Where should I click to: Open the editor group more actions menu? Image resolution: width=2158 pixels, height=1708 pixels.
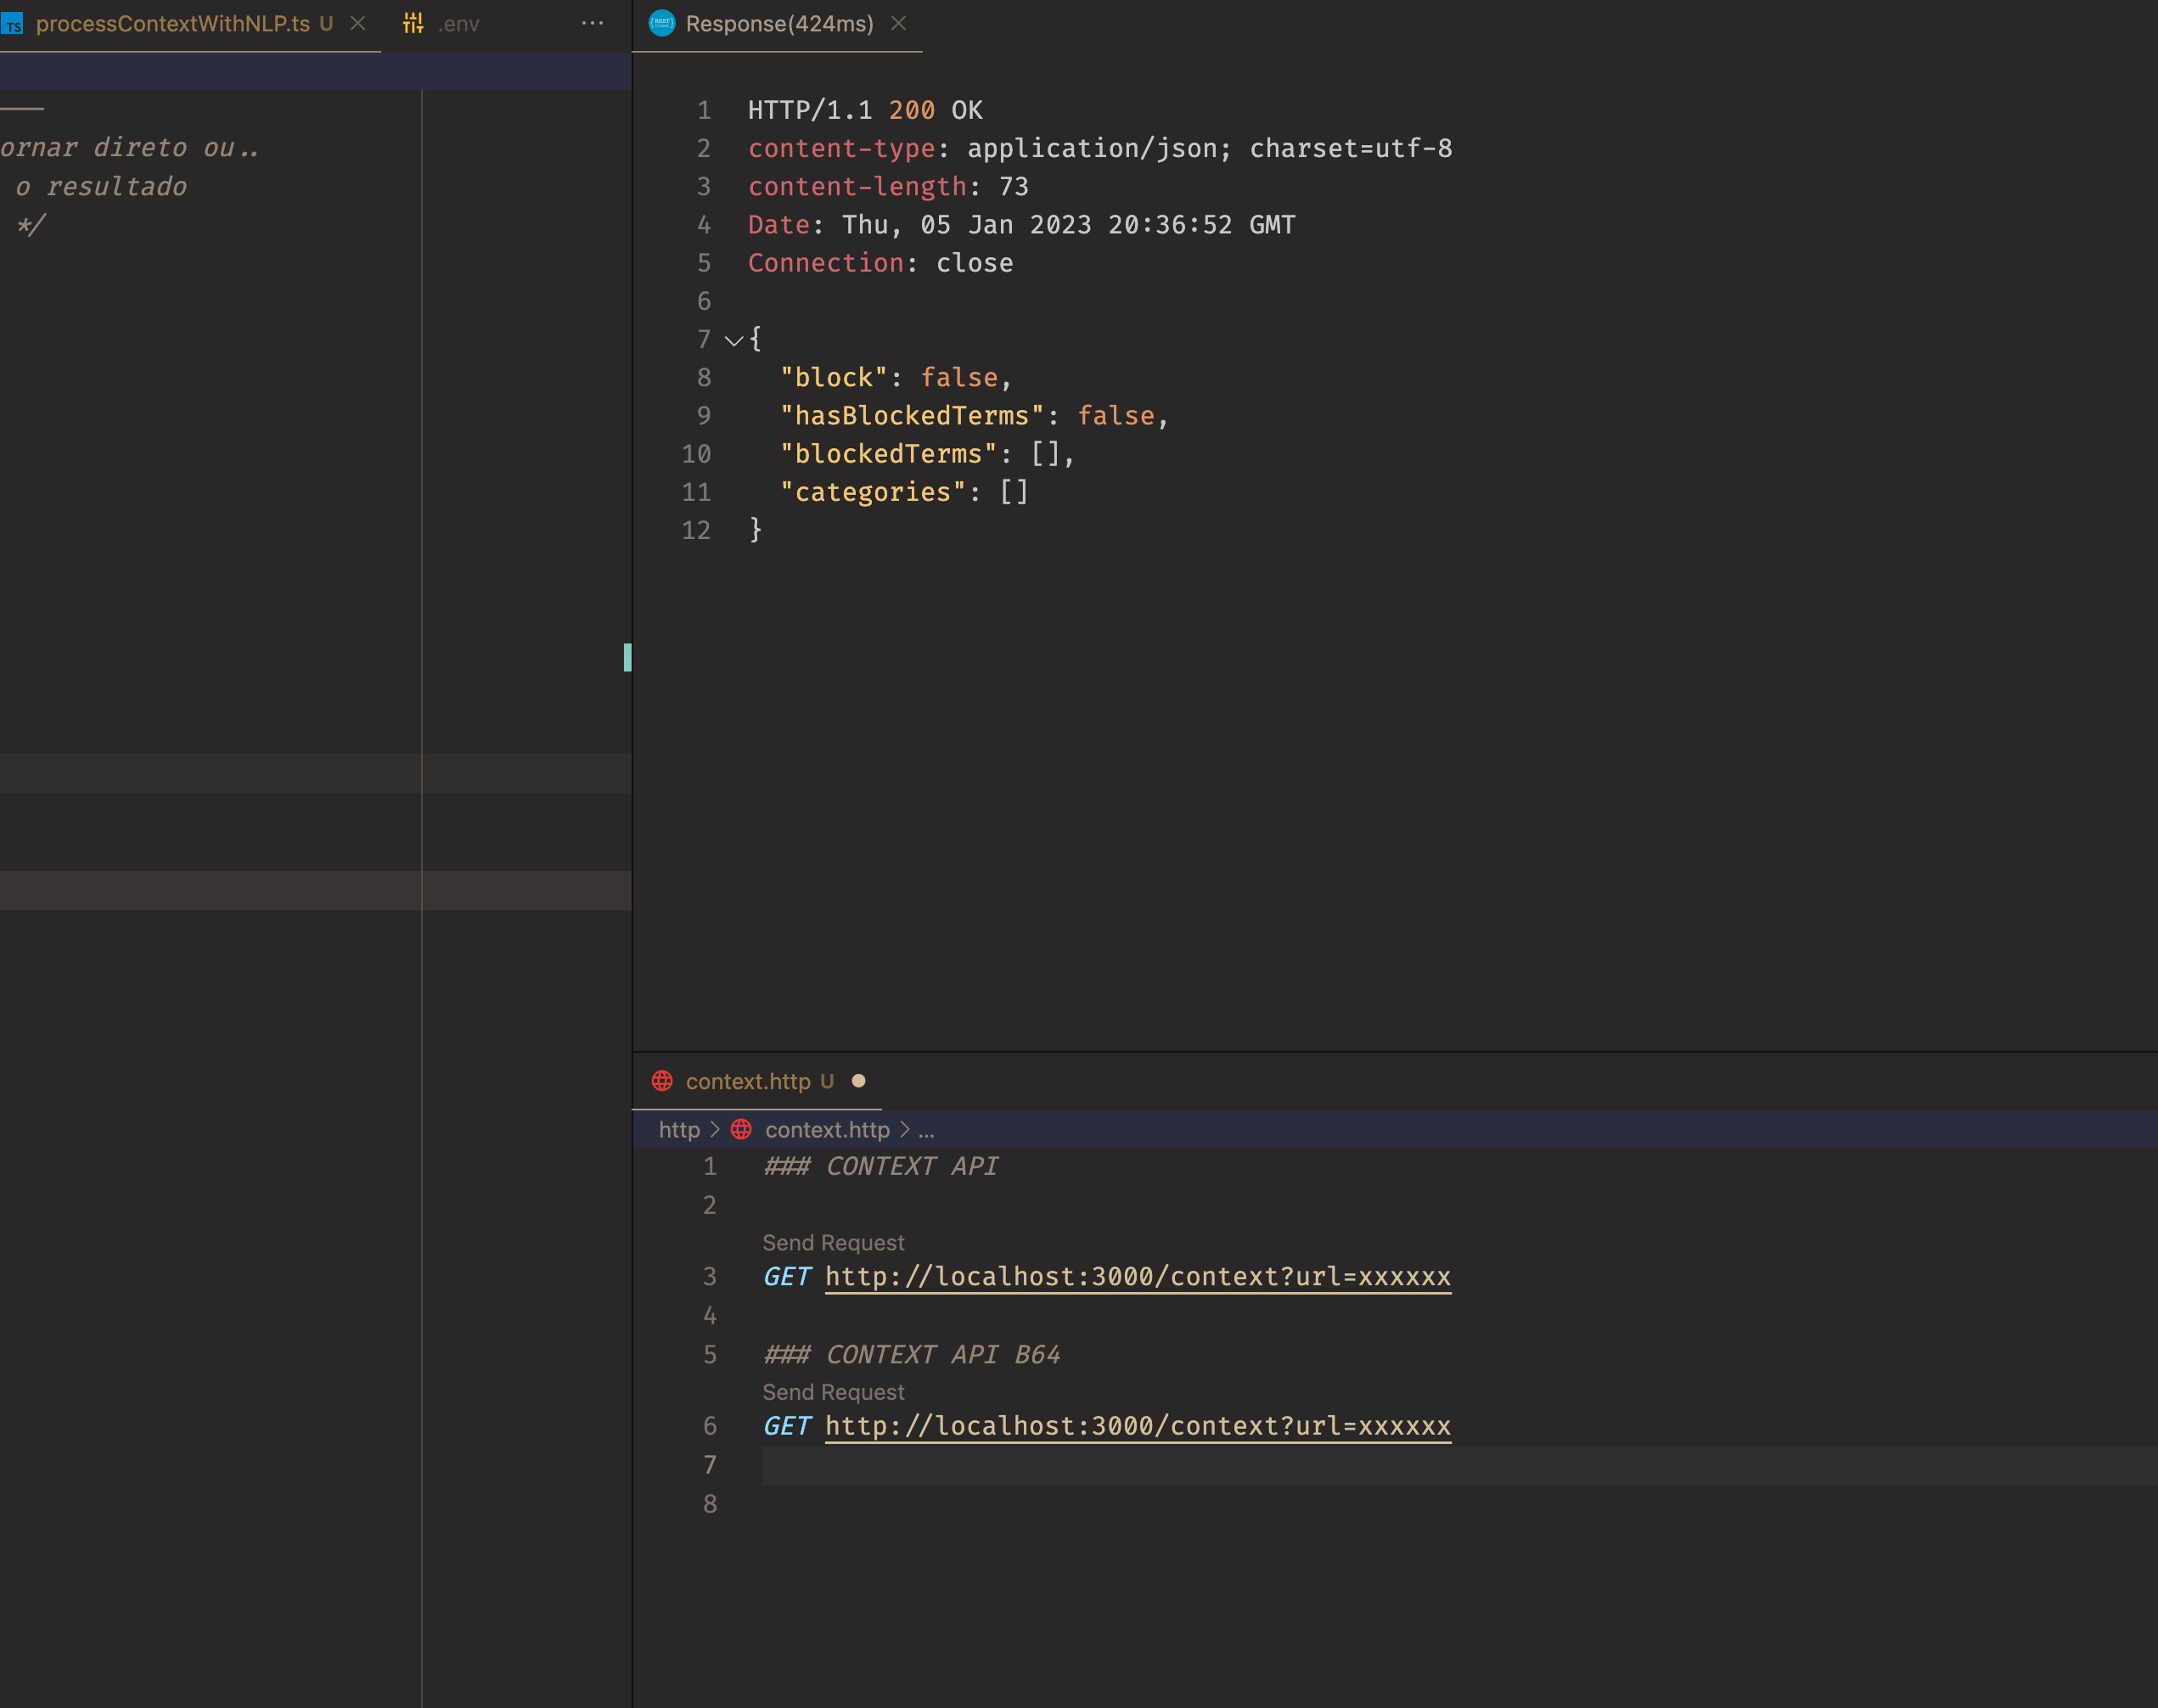(592, 23)
